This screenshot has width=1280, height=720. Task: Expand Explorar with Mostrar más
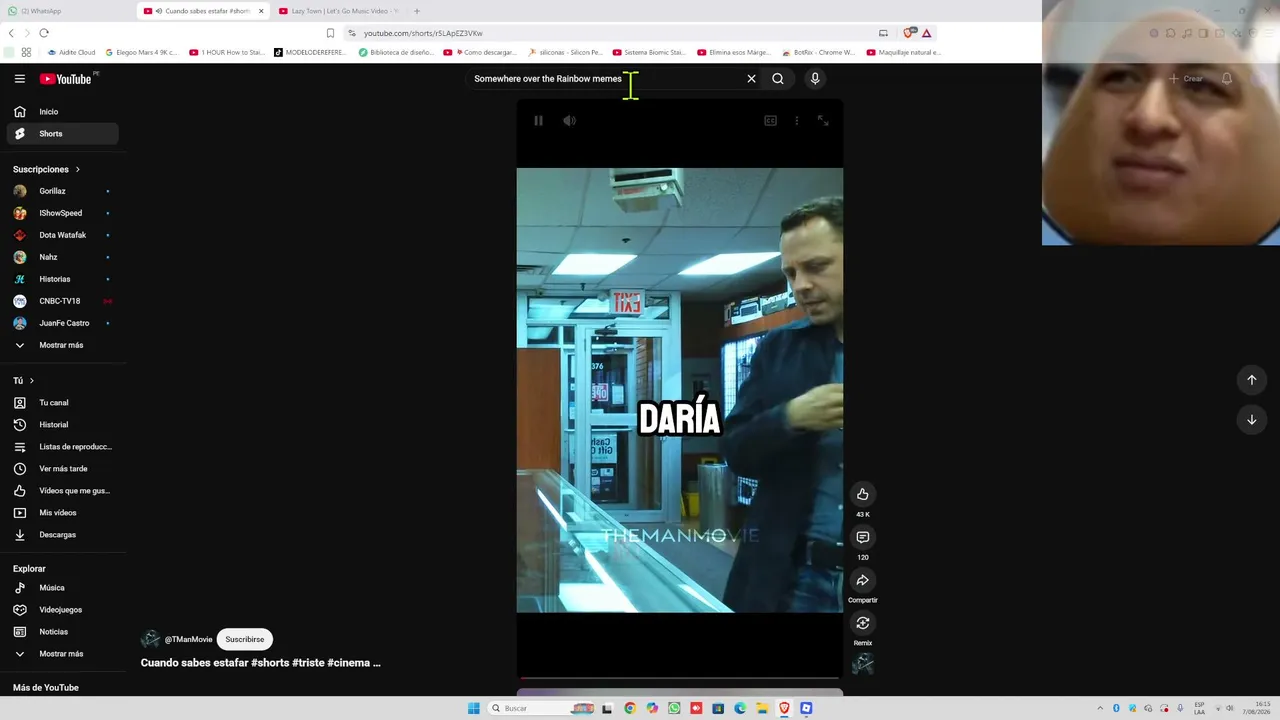coord(63,654)
